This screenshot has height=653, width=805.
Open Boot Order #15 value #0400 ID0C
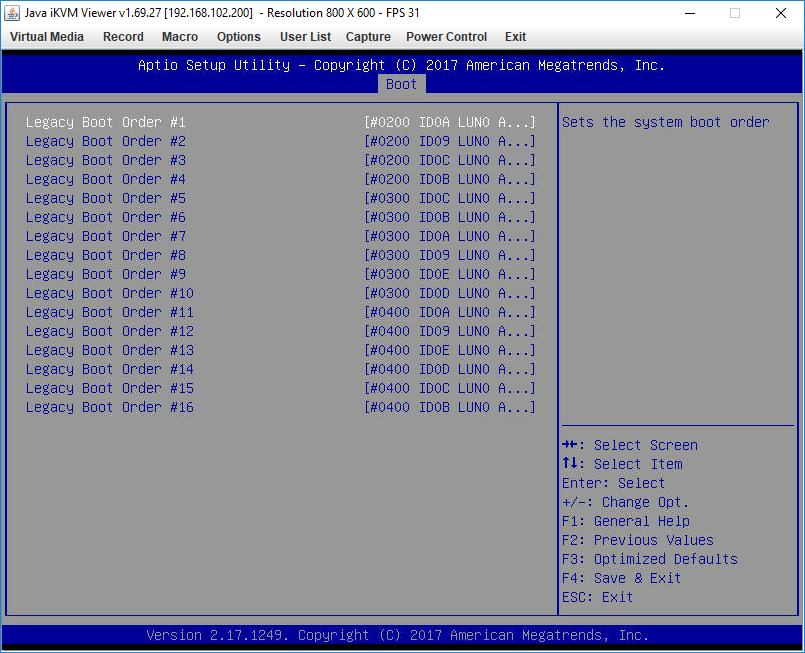(x=450, y=388)
